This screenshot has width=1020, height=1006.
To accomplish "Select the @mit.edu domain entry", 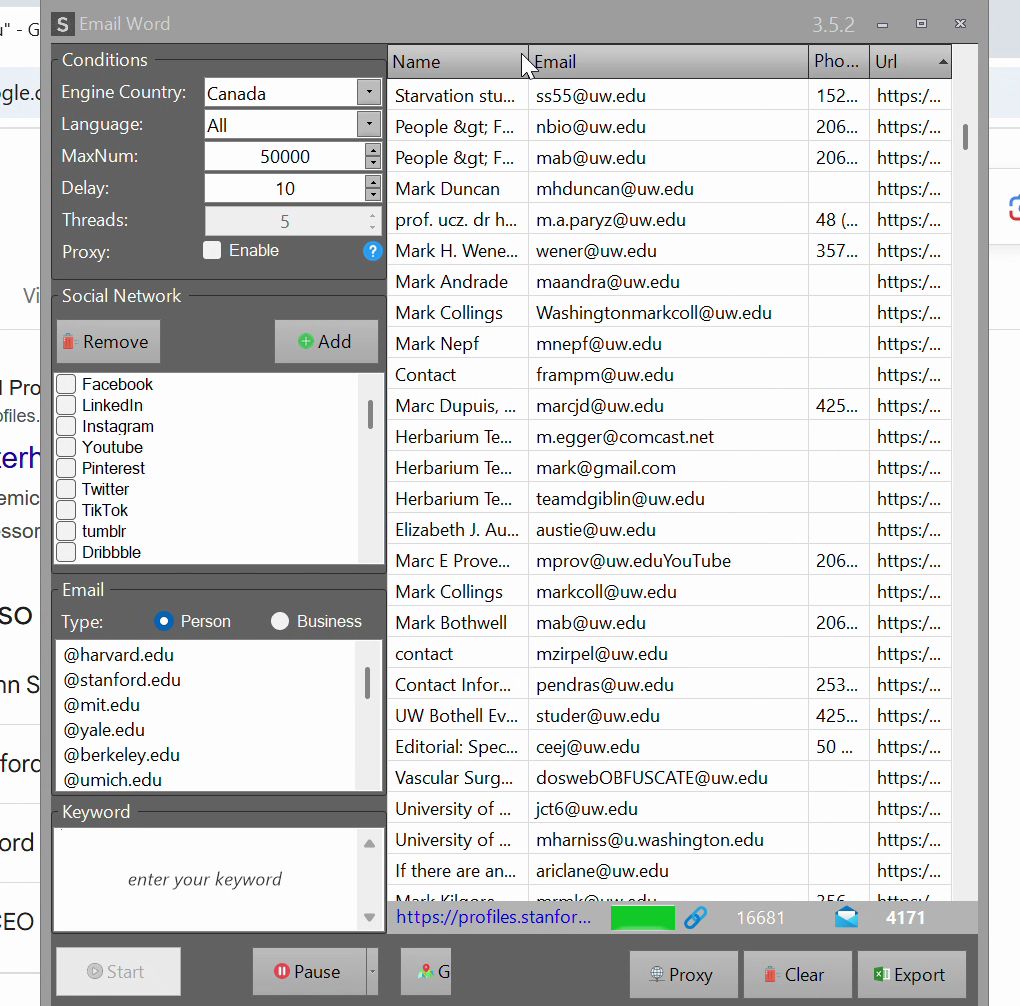I will pyautogui.click(x=101, y=705).
